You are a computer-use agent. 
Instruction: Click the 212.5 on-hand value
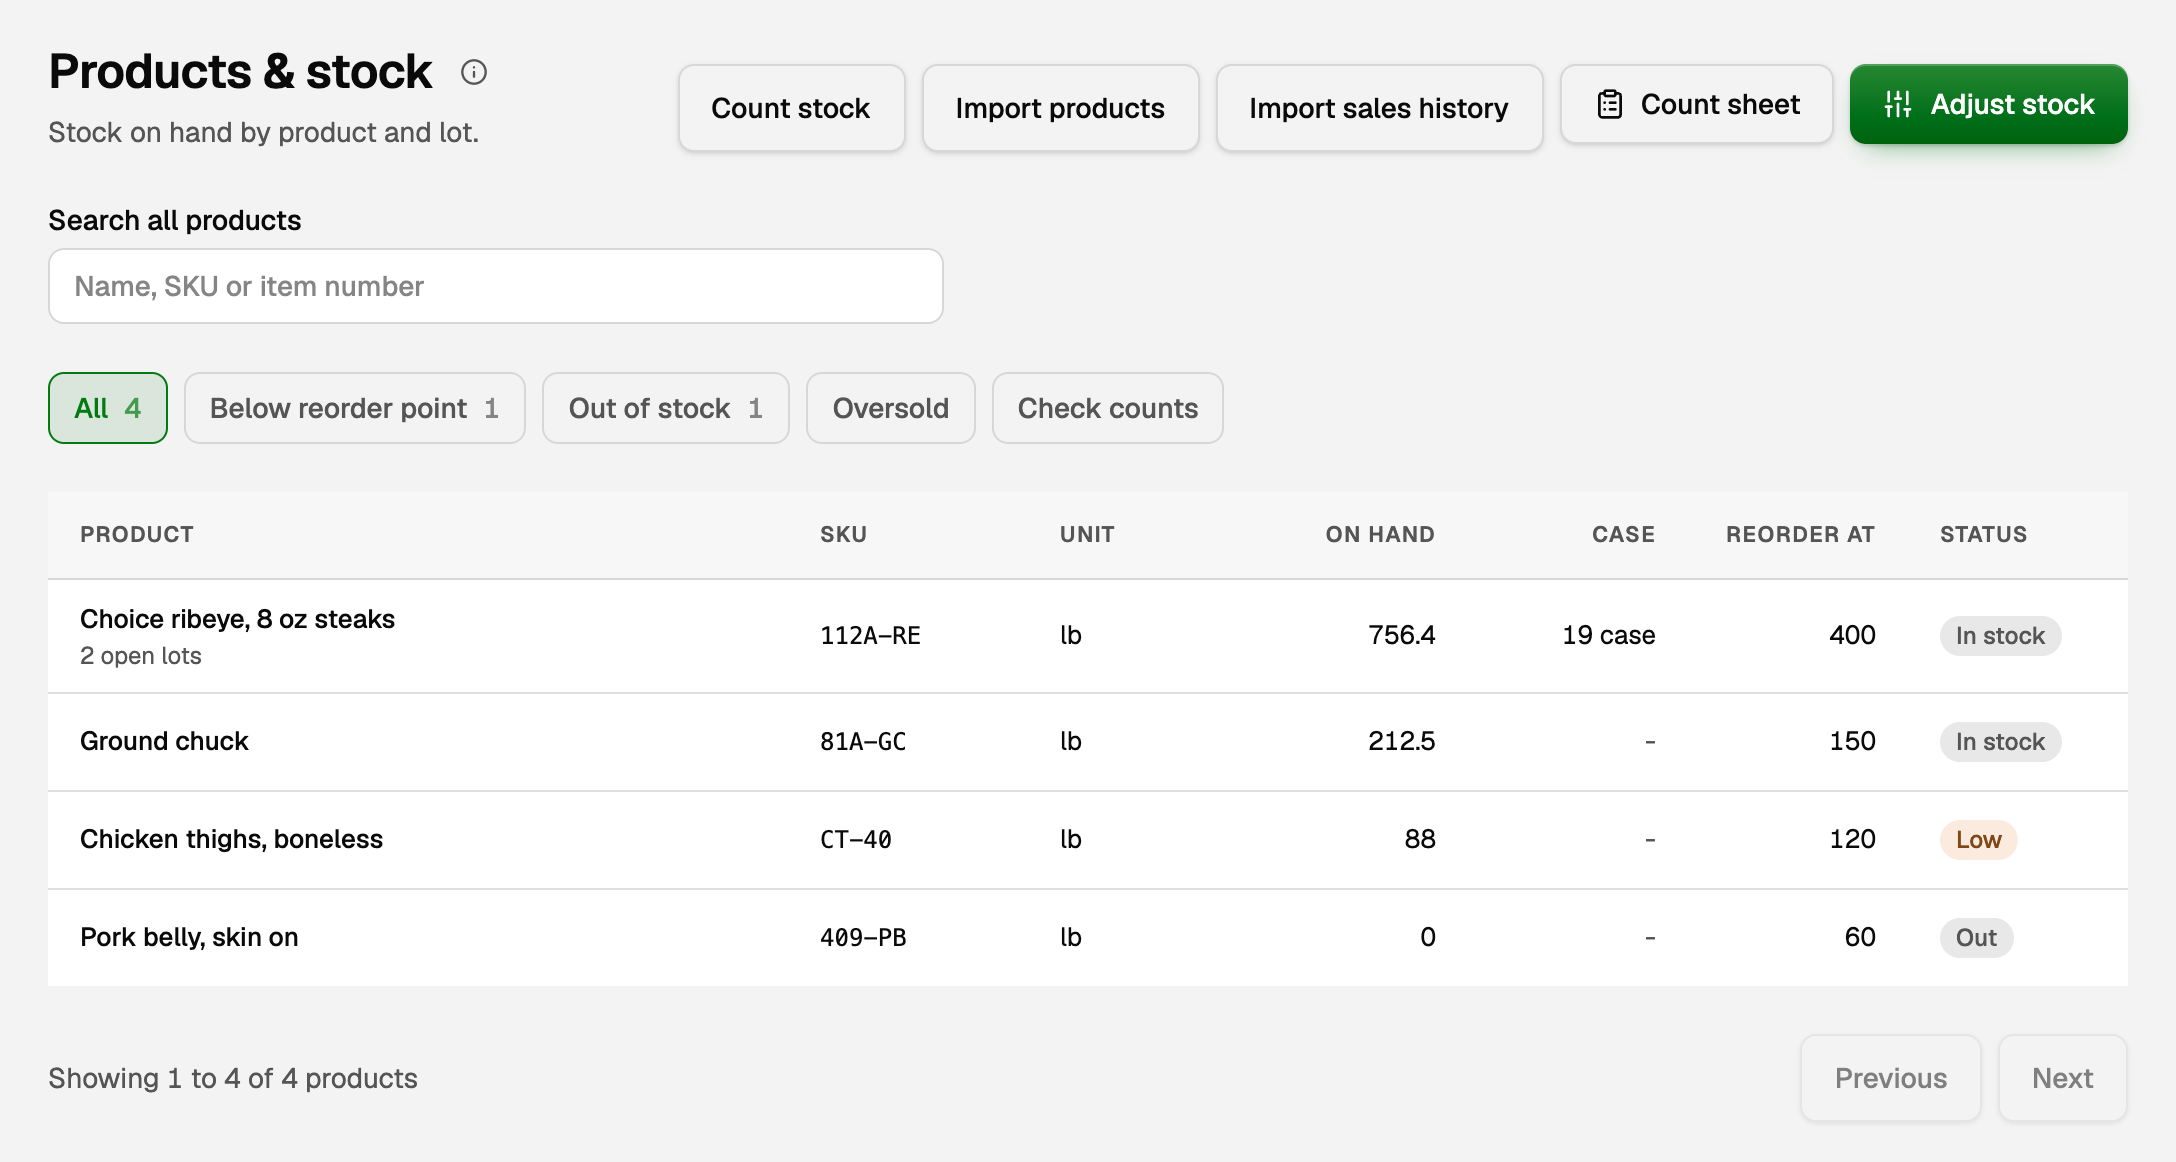1401,741
